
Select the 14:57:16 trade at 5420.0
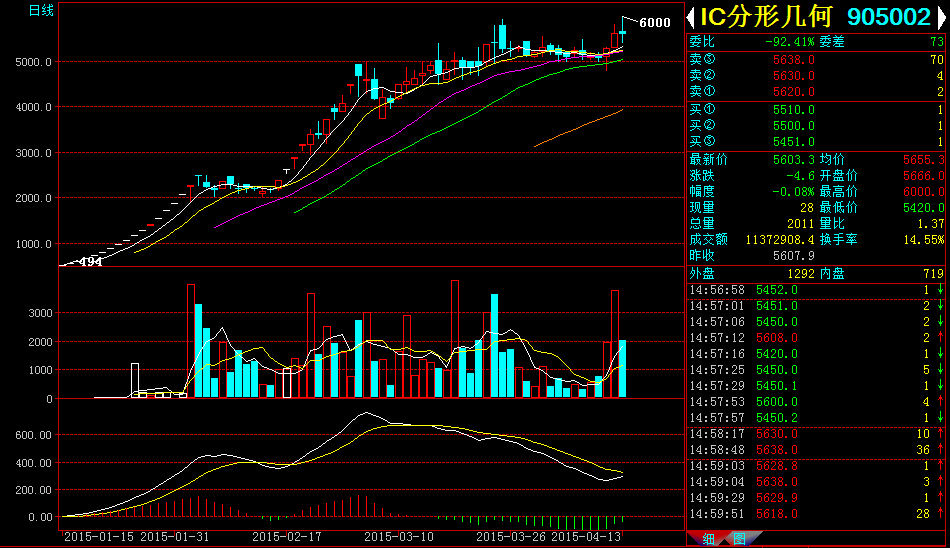(x=816, y=353)
